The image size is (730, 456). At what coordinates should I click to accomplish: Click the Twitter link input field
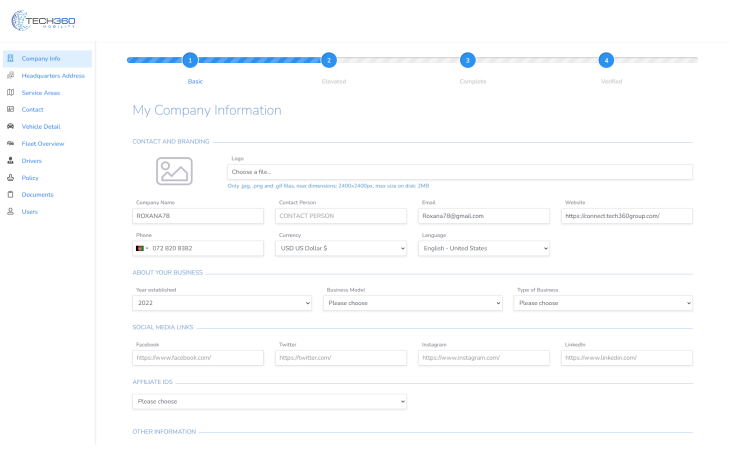pos(341,358)
